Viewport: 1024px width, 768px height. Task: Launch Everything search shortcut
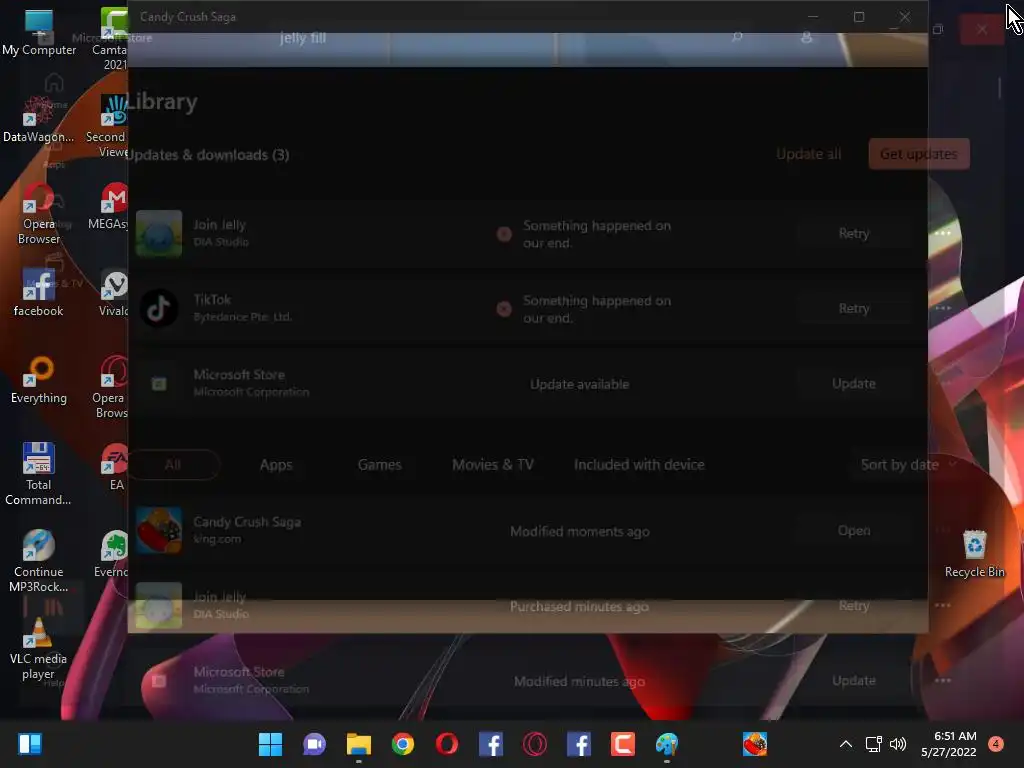click(39, 379)
